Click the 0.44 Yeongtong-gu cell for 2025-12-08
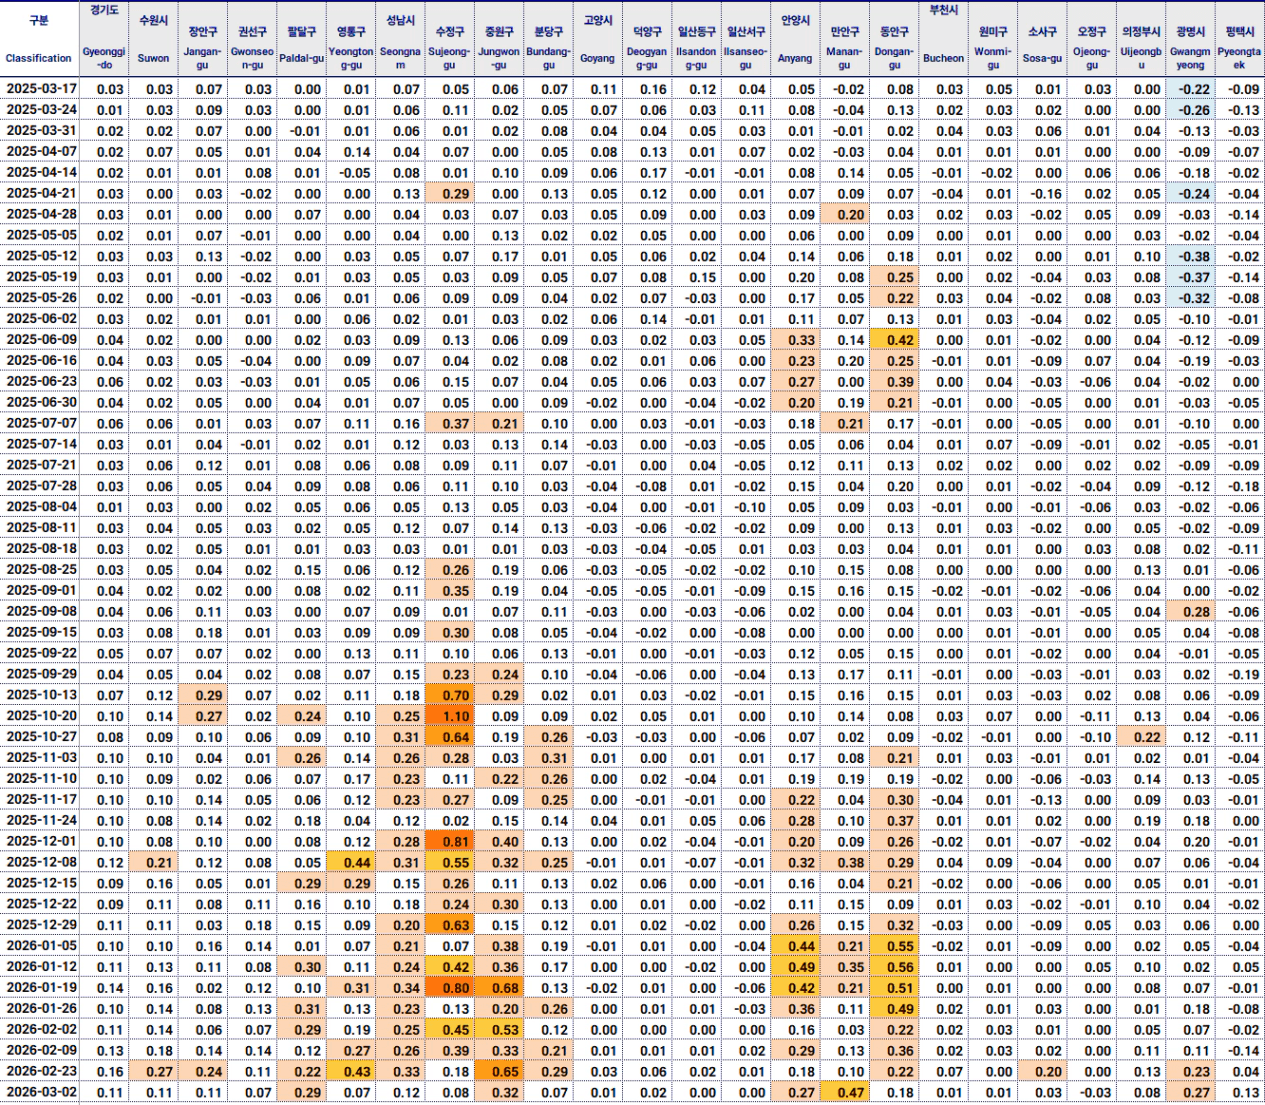The height and width of the screenshot is (1105, 1265). coord(351,862)
